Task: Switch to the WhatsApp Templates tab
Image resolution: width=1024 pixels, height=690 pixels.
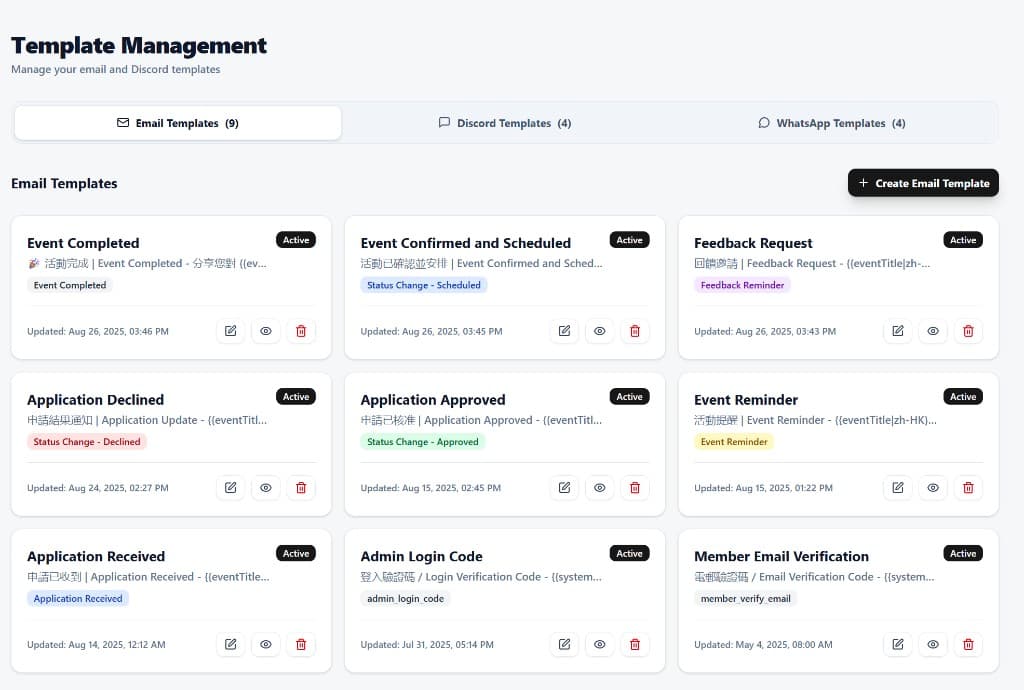Action: (x=831, y=123)
